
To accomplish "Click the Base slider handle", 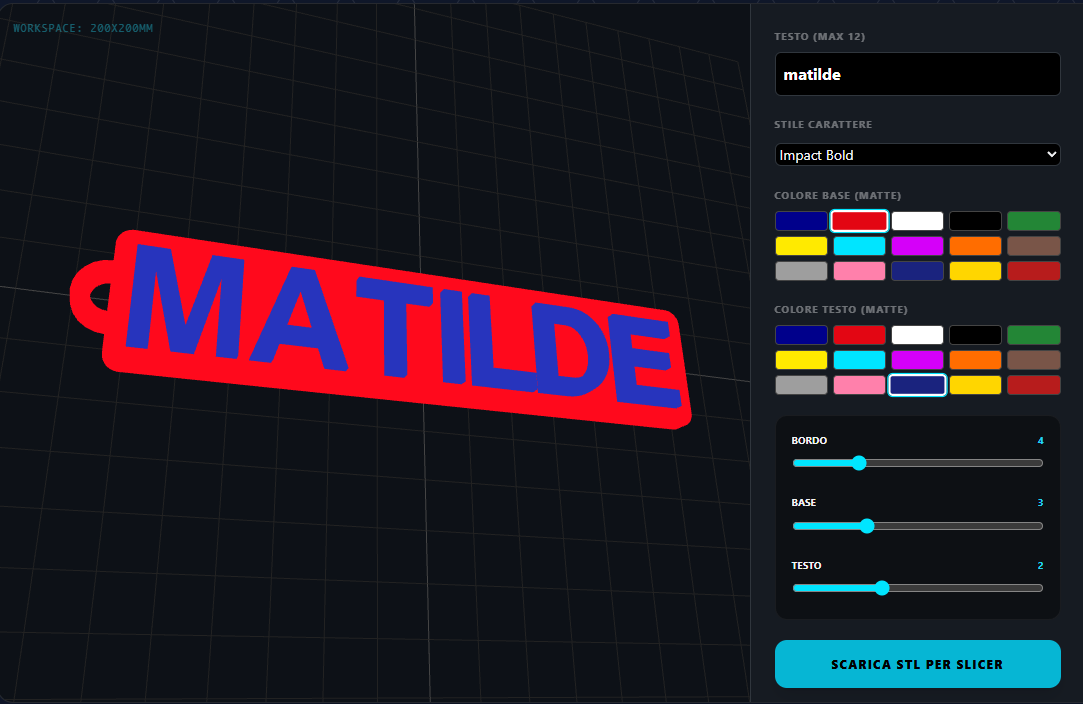I will tap(867, 526).
